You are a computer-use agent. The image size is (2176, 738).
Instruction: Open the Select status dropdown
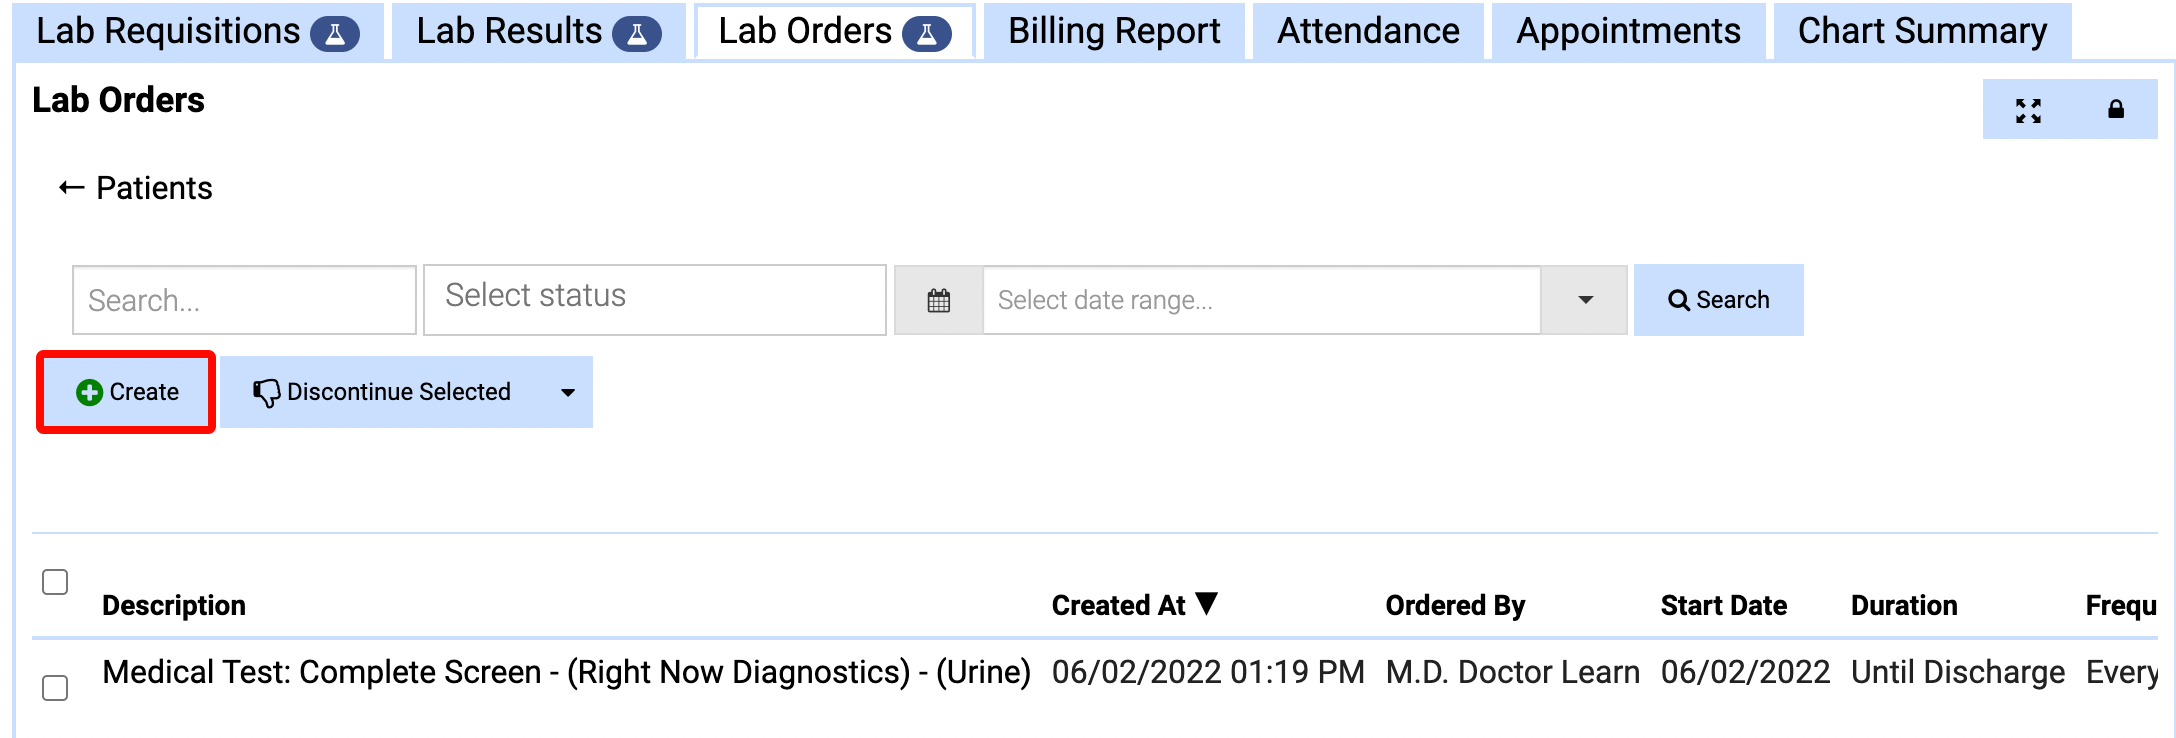655,299
